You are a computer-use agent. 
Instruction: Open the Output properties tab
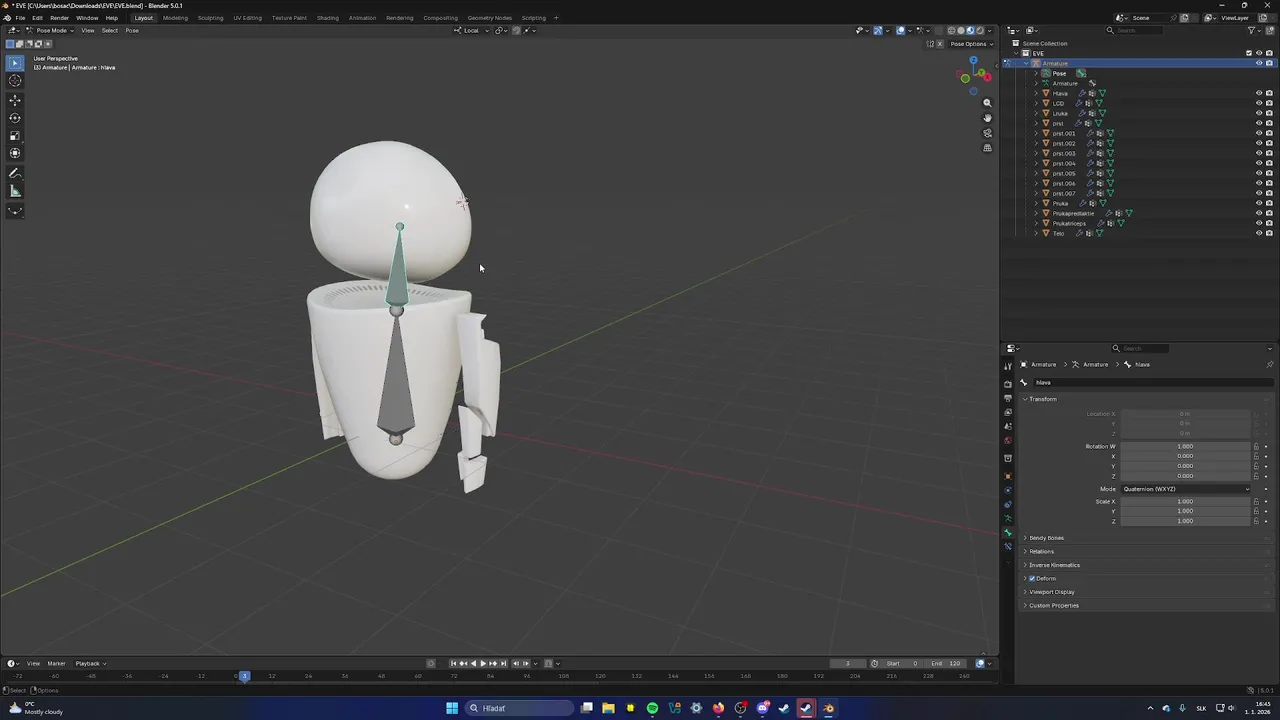coord(1008,398)
